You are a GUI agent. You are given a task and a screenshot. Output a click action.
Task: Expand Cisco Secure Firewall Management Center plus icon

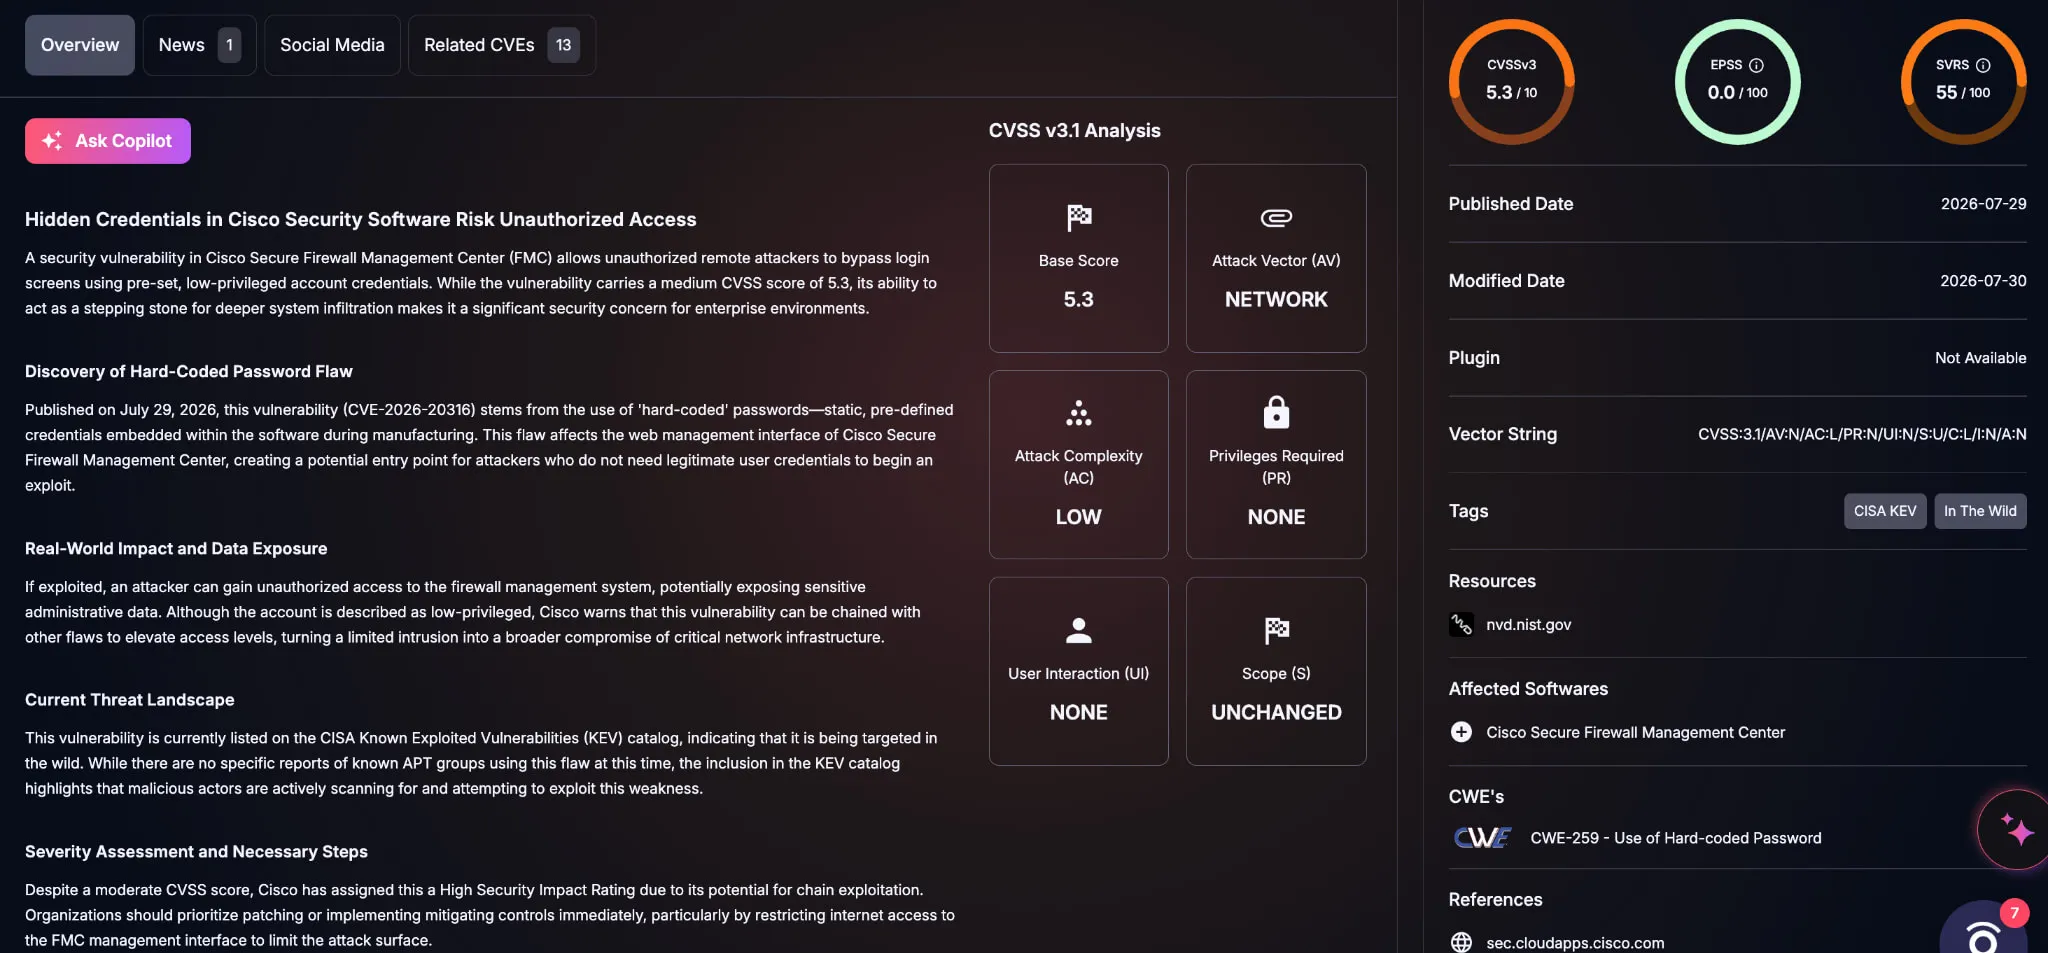point(1461,732)
